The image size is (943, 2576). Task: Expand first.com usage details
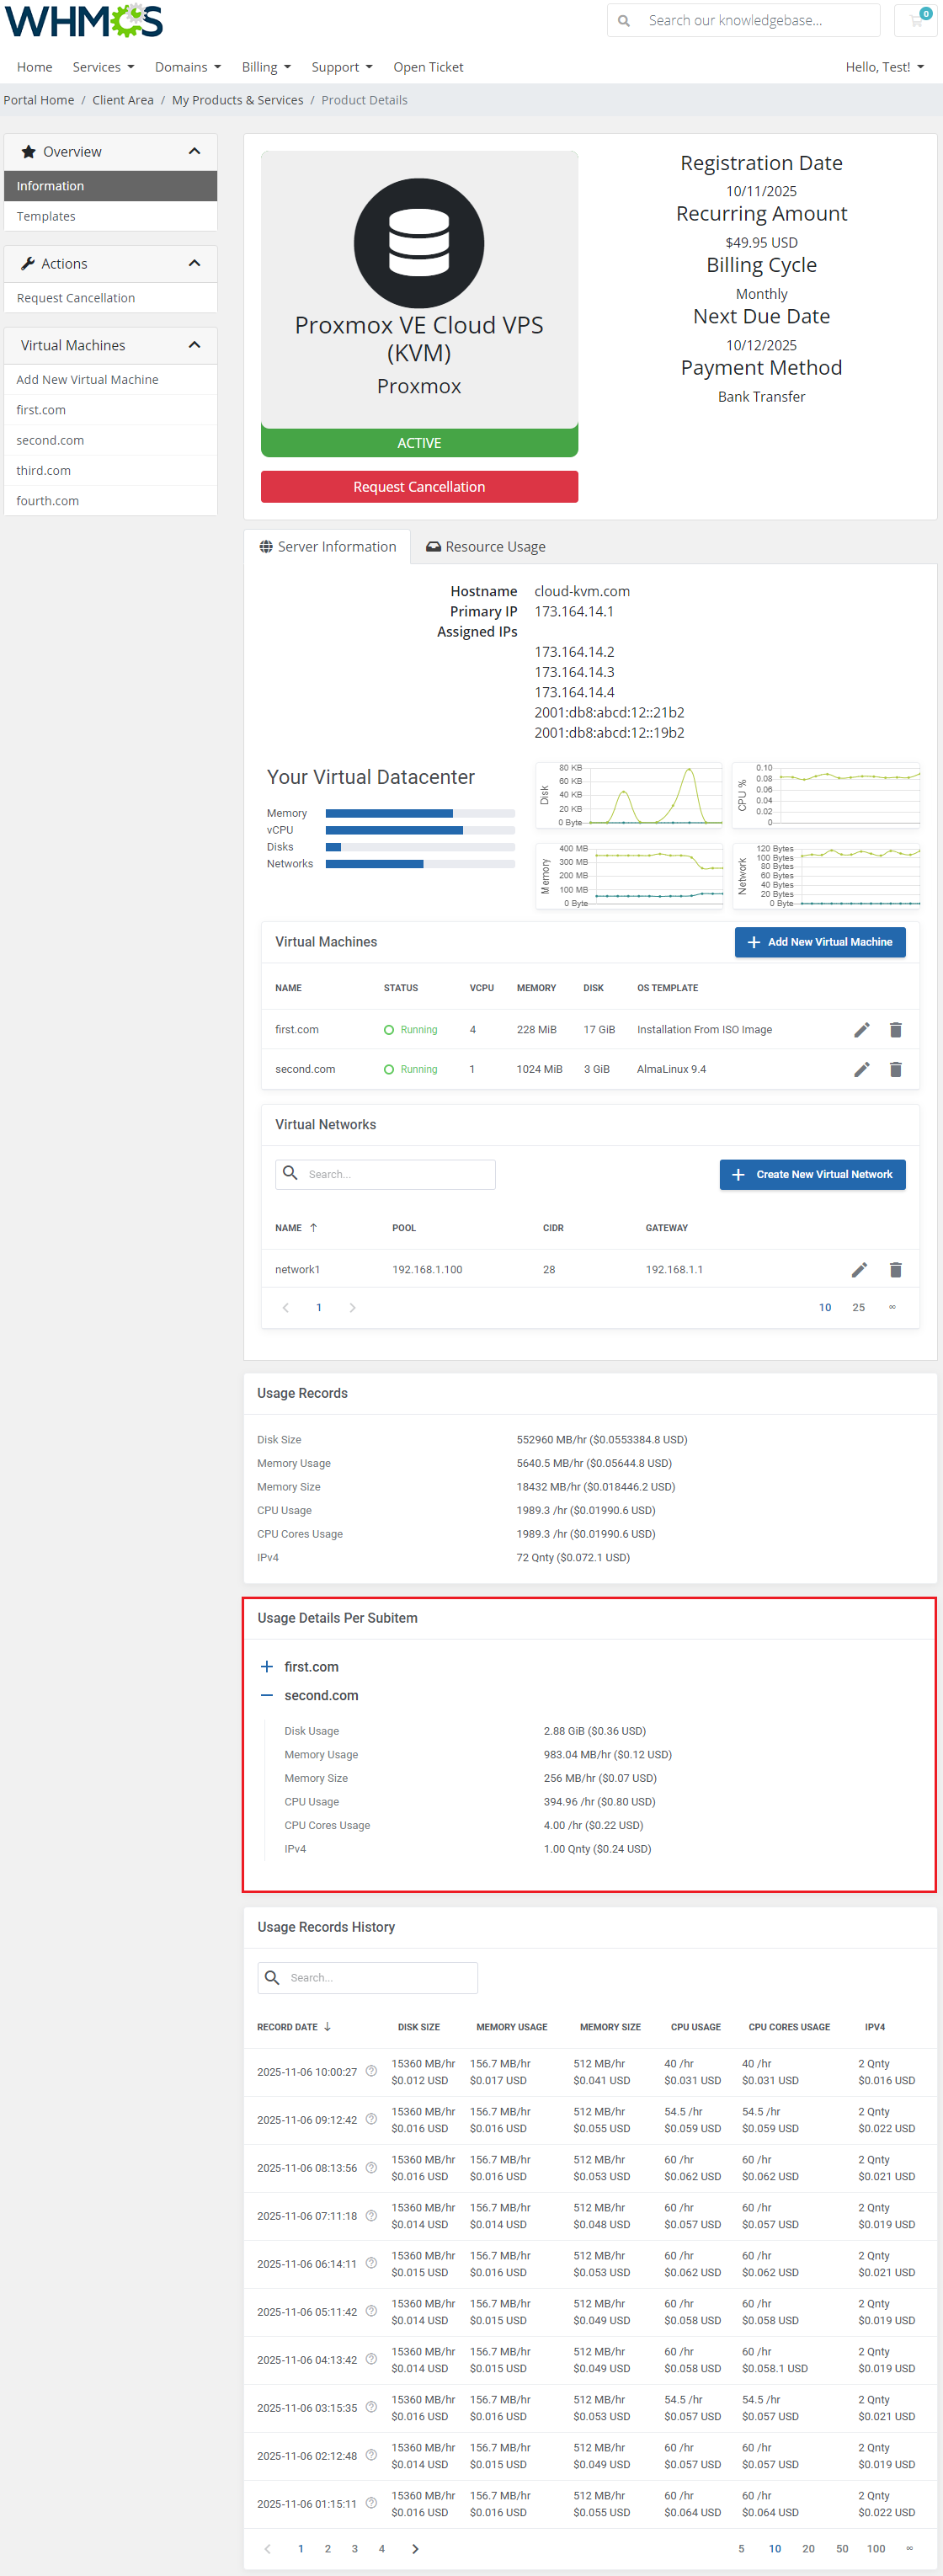(x=267, y=1667)
